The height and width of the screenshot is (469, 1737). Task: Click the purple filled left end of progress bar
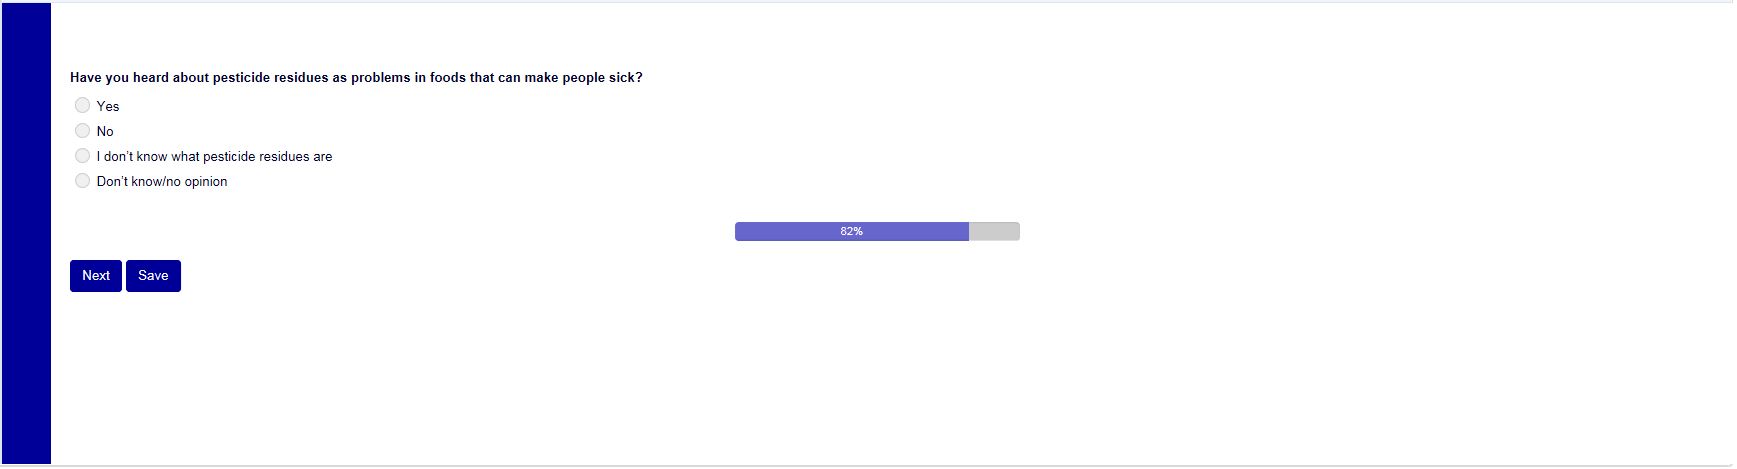point(760,231)
